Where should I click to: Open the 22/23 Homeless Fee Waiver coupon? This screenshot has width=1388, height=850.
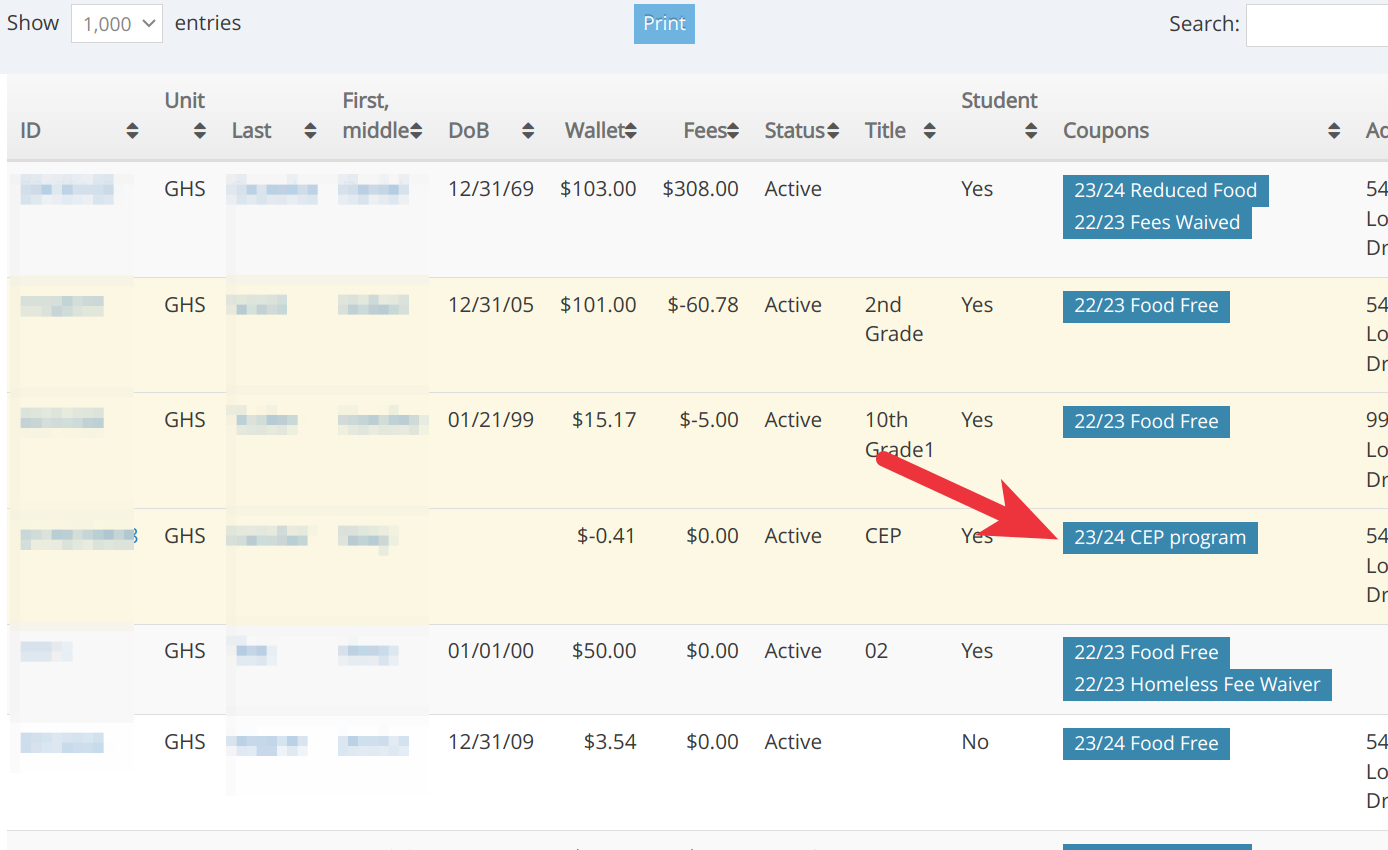(x=1197, y=685)
